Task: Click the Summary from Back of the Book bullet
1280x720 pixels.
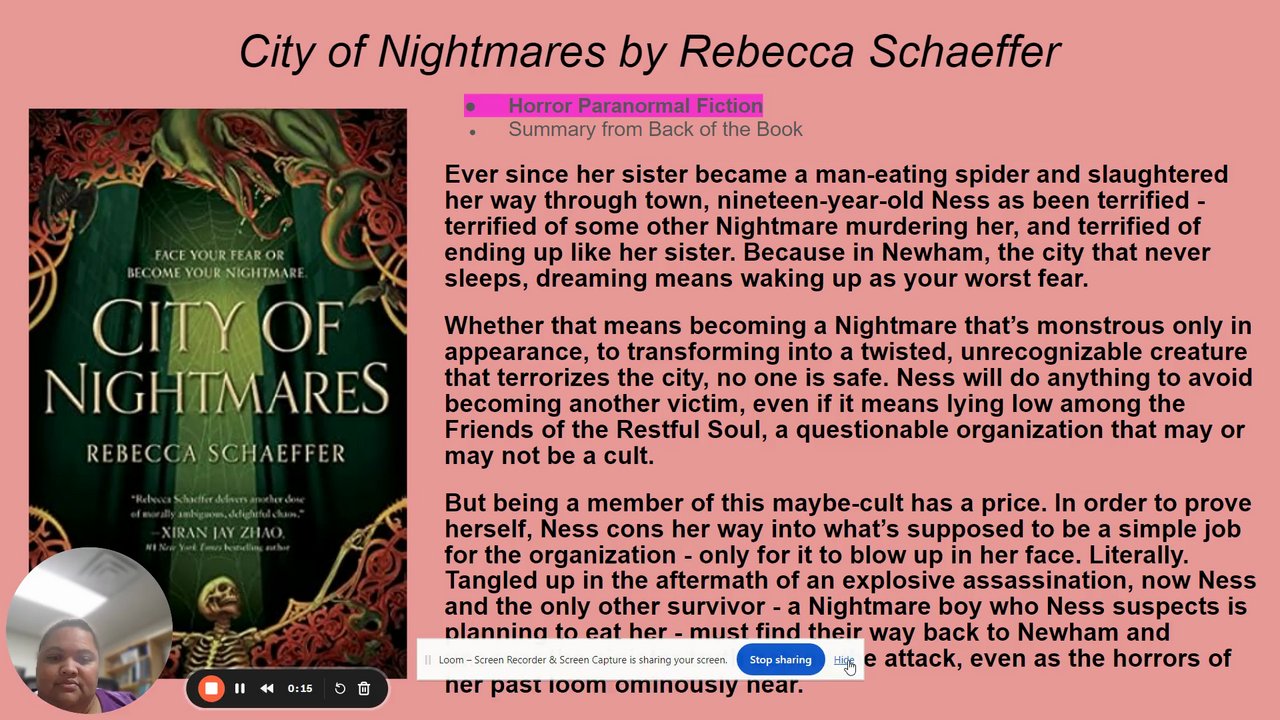Action: click(x=655, y=129)
